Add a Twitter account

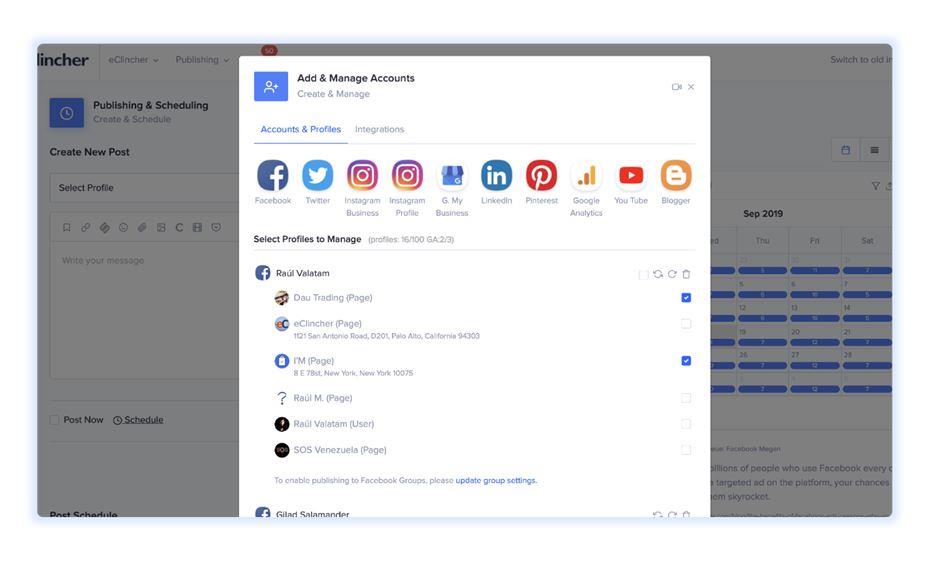(x=317, y=175)
